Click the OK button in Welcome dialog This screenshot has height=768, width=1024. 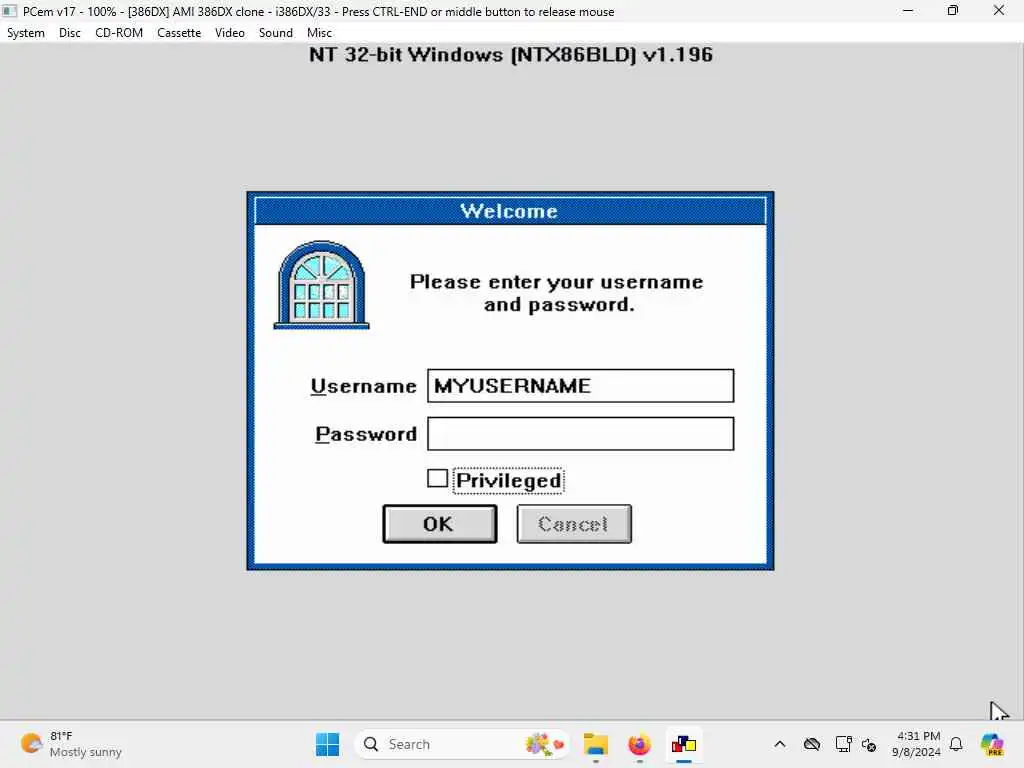[440, 524]
